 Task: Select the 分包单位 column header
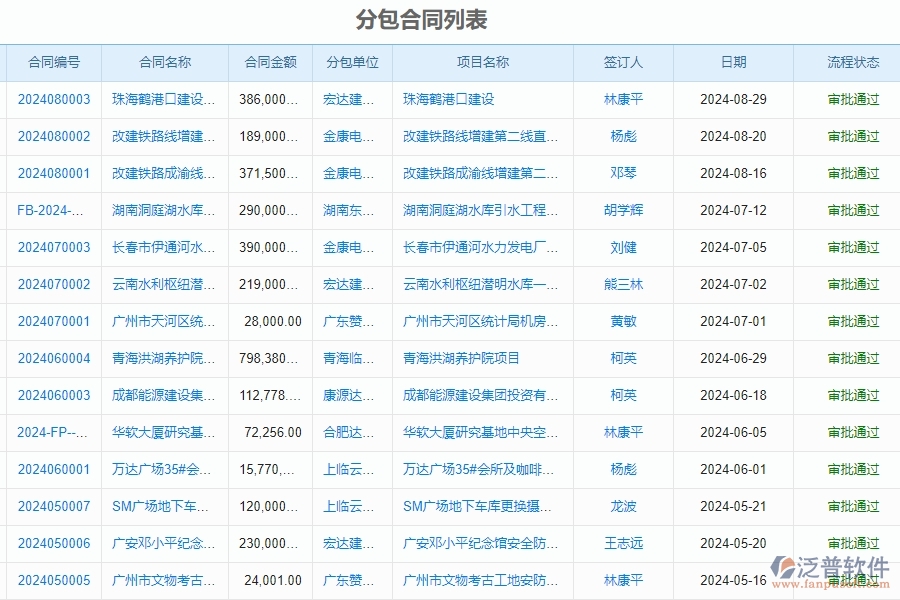click(350, 62)
